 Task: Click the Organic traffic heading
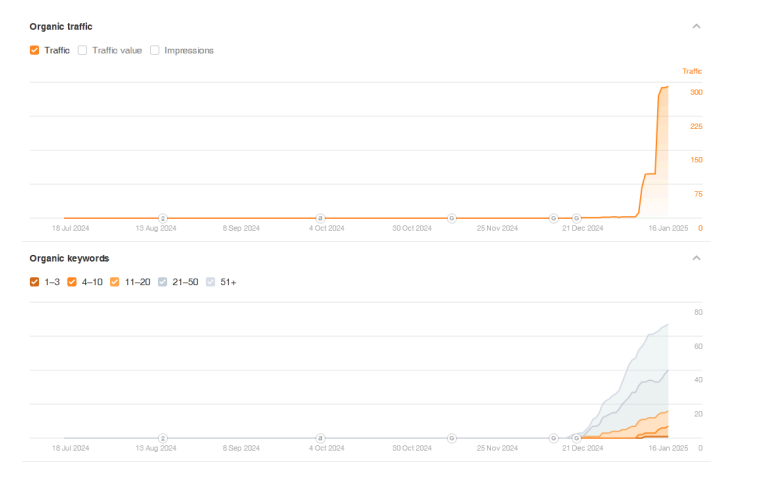pos(61,26)
